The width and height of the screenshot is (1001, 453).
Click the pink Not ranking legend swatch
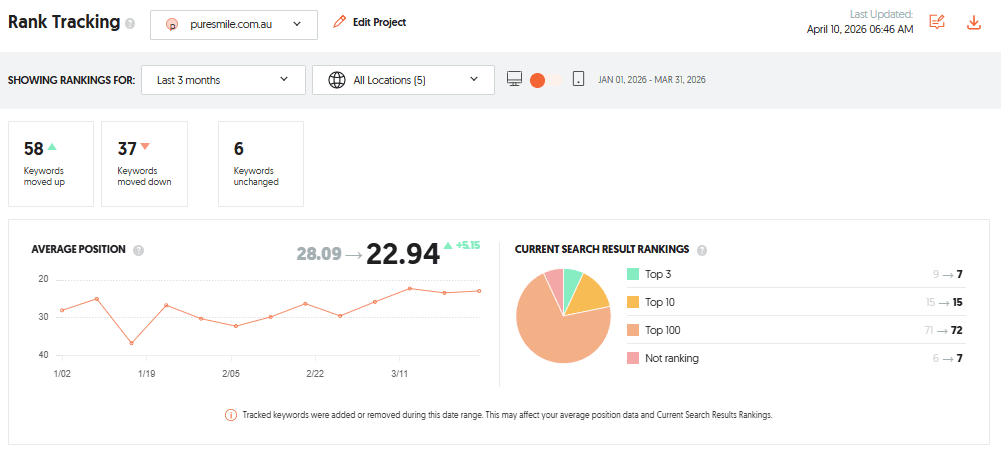click(x=633, y=358)
